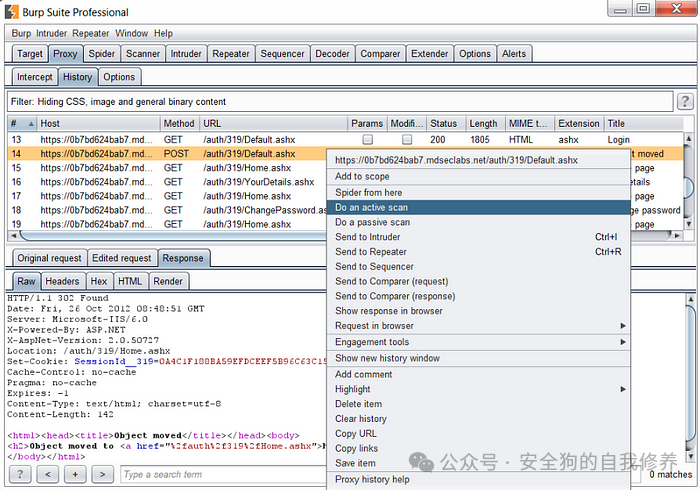Choose Do an active scan
Screen dimensions: 700x490
tap(478, 208)
